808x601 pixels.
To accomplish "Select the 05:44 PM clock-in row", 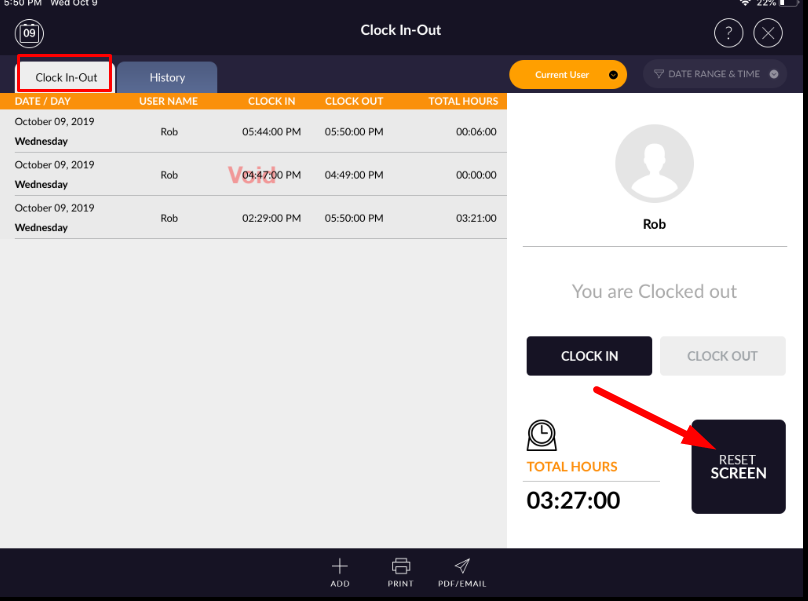I will [254, 131].
